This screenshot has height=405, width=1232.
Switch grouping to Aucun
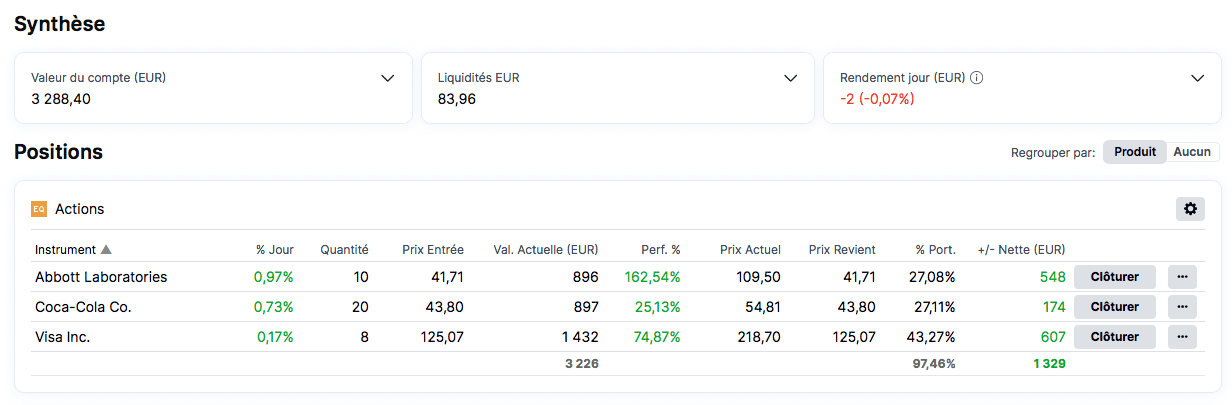pyautogui.click(x=1192, y=152)
